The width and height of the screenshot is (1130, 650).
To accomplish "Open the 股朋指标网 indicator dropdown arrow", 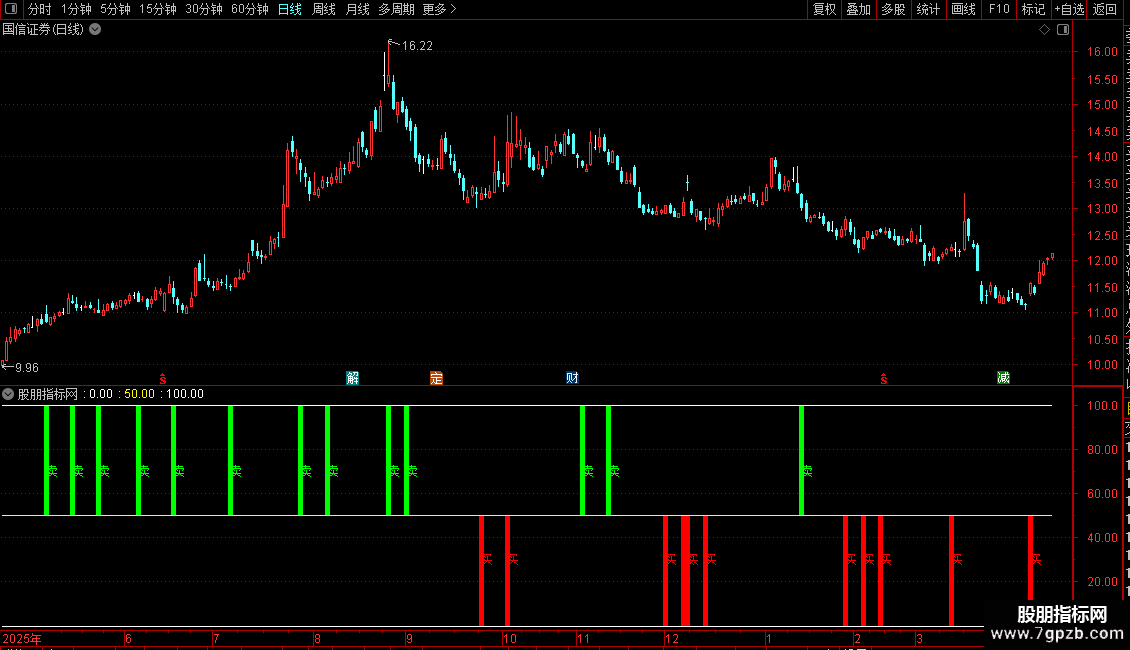I will 8,394.
